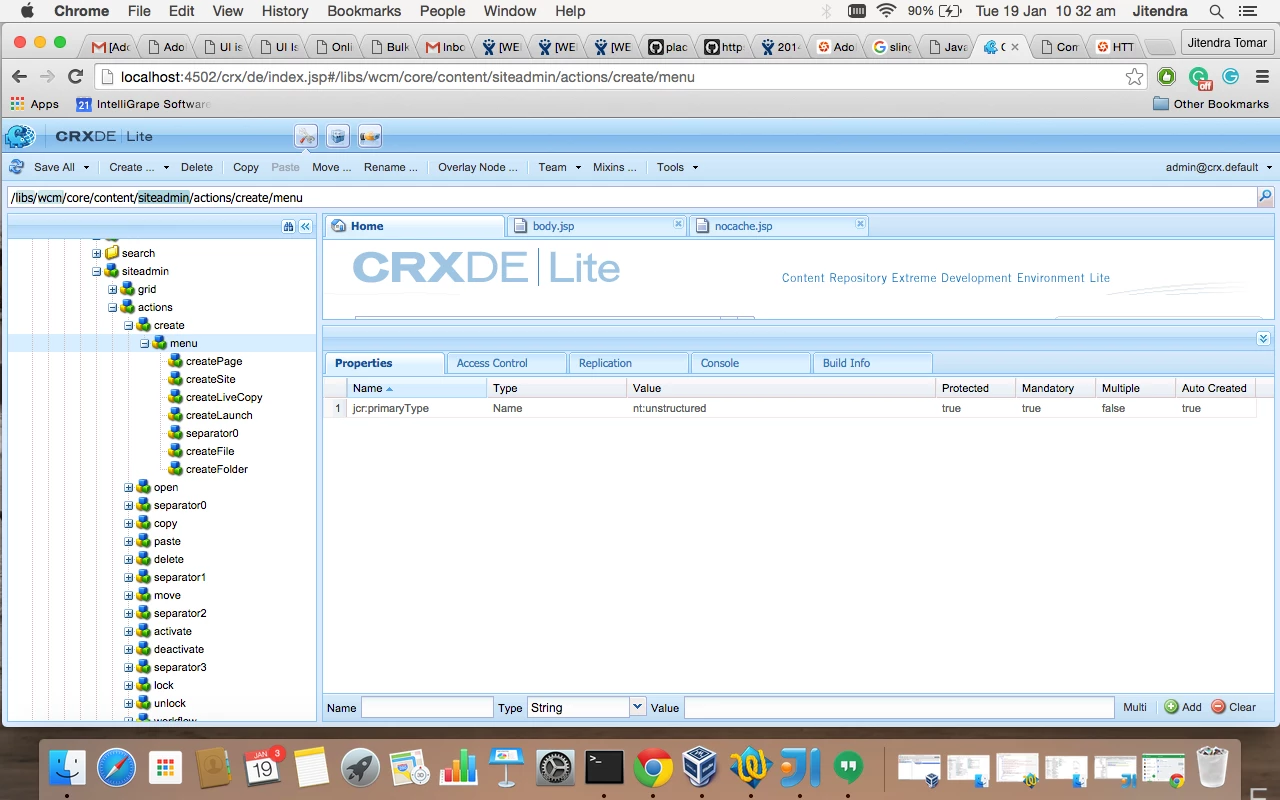Click the tree sync icon in navigator header
This screenshot has width=1280, height=800.
point(289,227)
